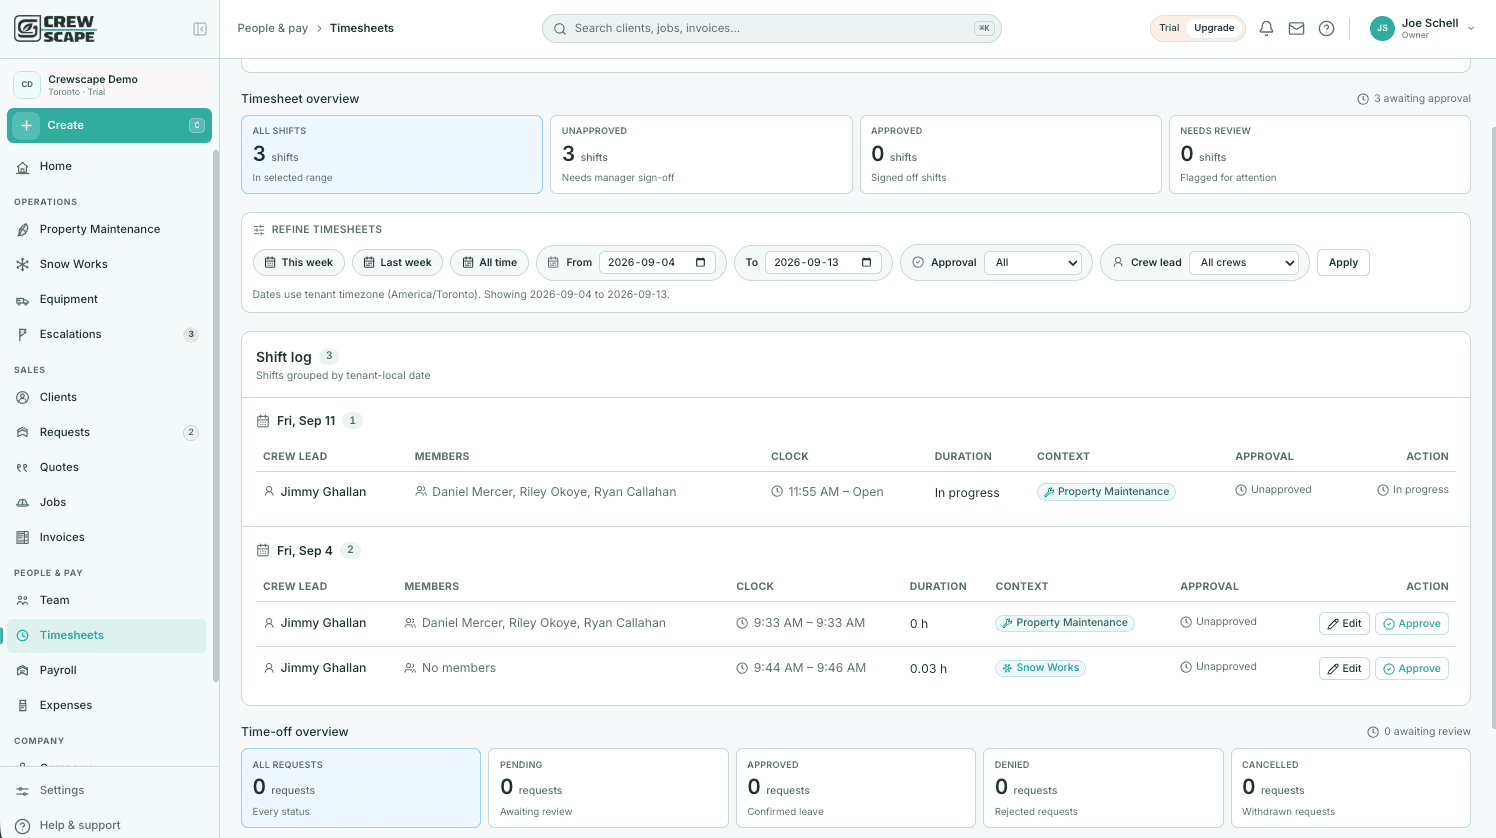Click the Upgrade trial pill
1496x838 pixels.
(1214, 28)
